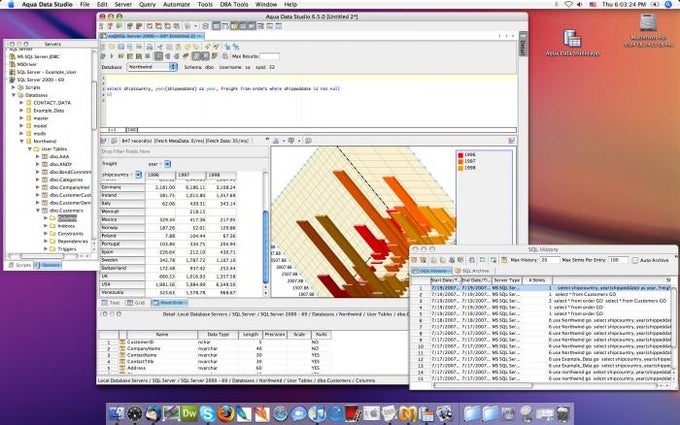
Task: Switch to the Scripts tab in Servers panel
Action: [20, 265]
